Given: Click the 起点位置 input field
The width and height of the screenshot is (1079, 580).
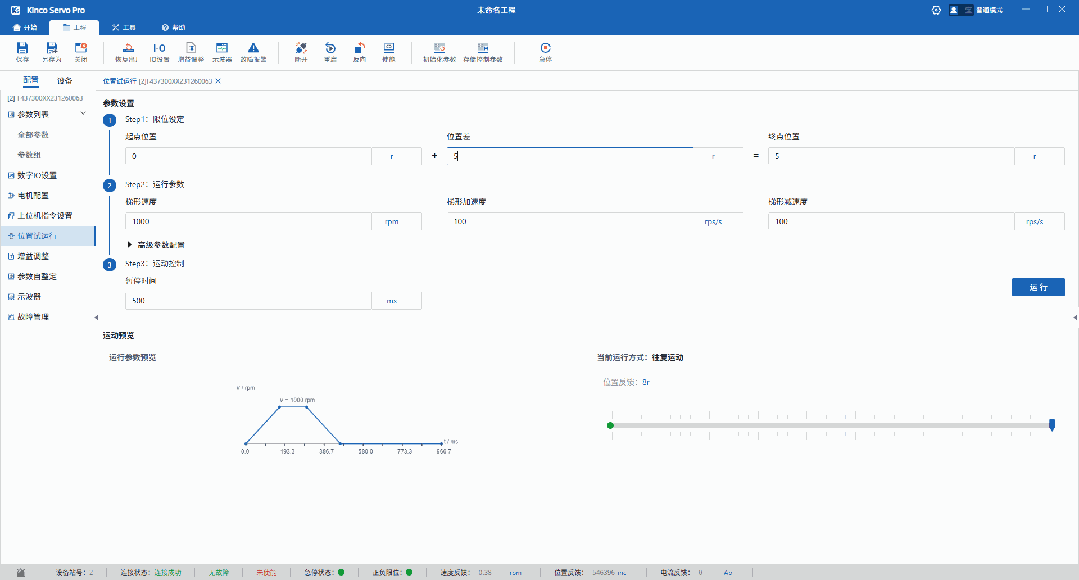Looking at the screenshot, I should tap(248, 156).
